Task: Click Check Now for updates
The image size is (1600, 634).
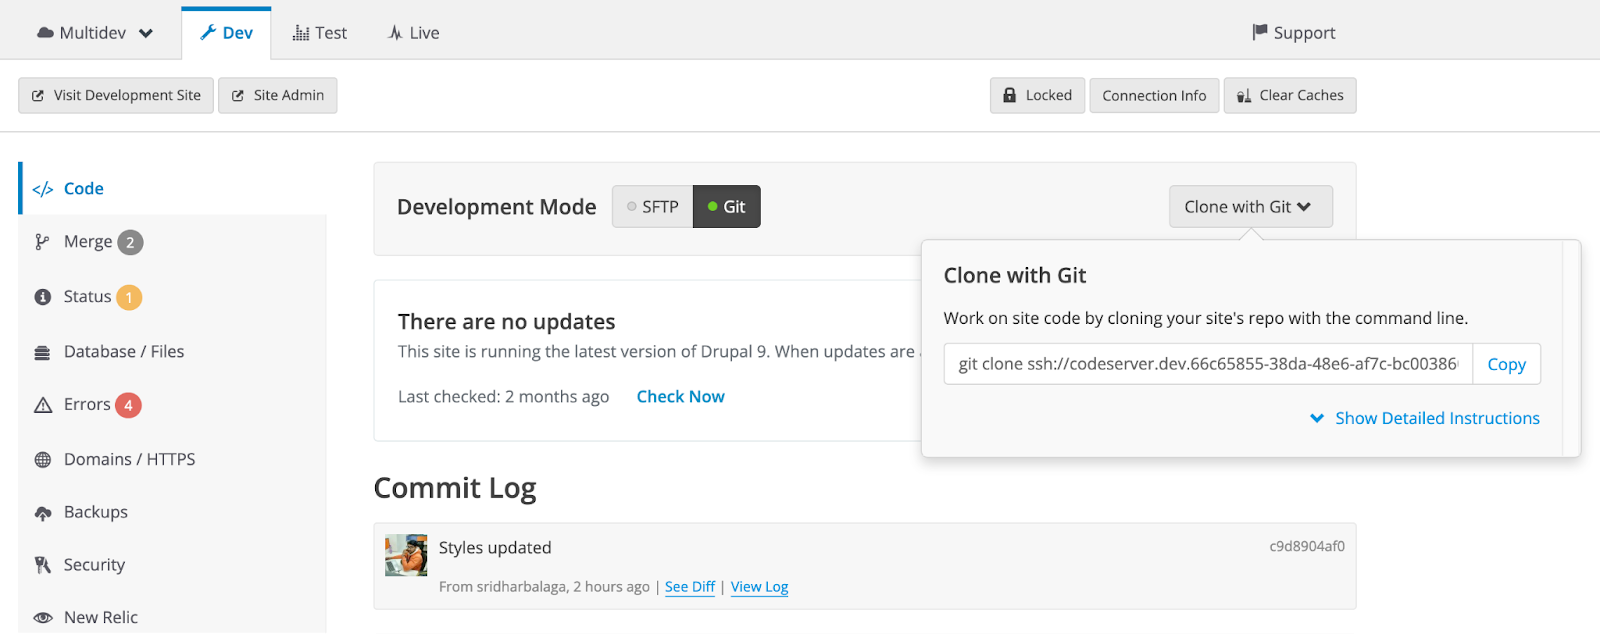Action: click(681, 397)
